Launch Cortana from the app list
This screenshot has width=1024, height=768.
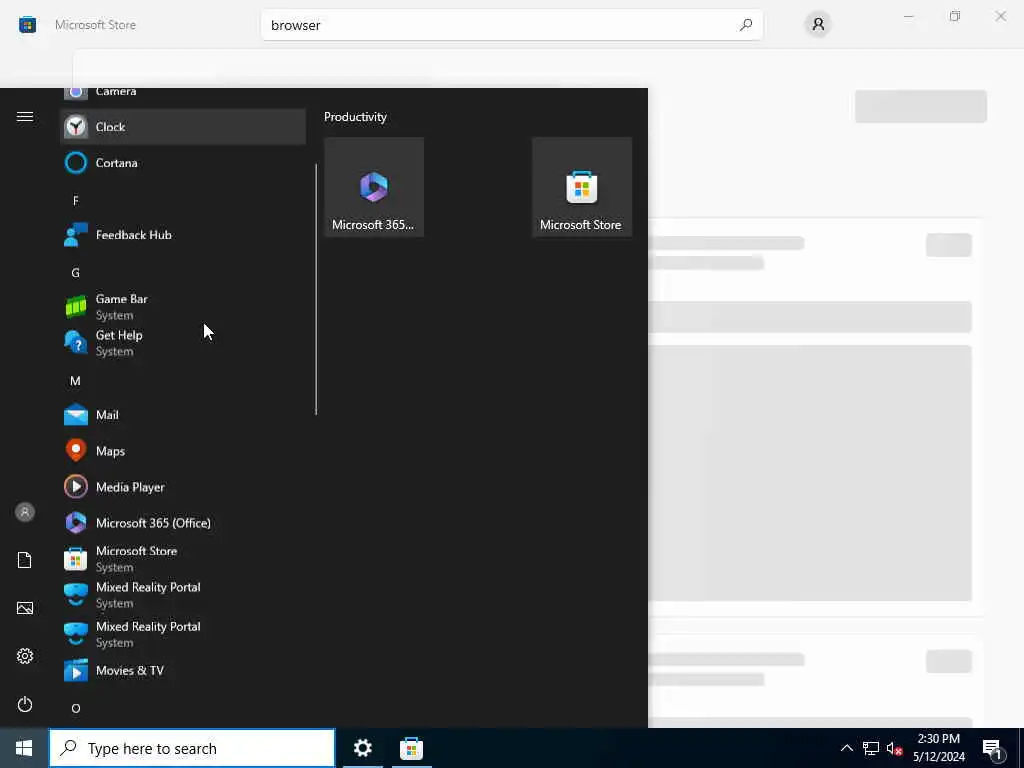[x=183, y=163]
